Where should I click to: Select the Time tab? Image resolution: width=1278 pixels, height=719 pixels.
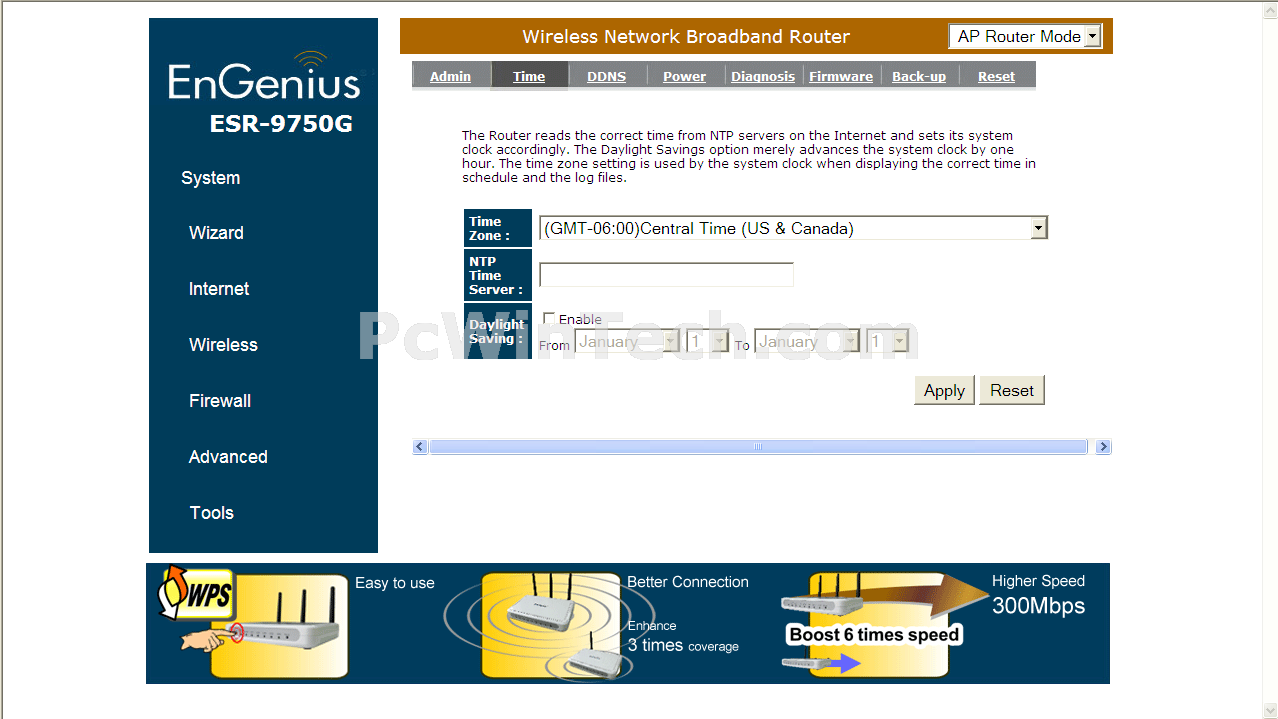[529, 76]
